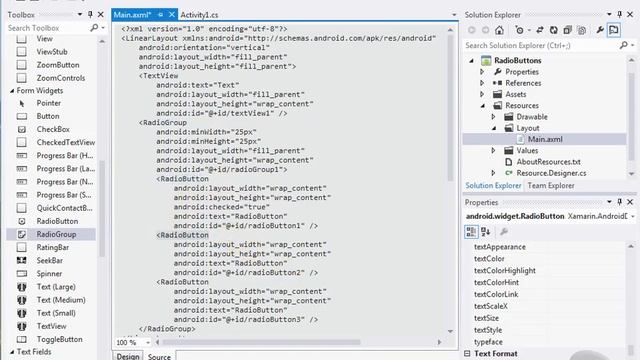640x360 pixels.
Task: Click editor vertical scrollbar thumb
Action: click(450, 108)
